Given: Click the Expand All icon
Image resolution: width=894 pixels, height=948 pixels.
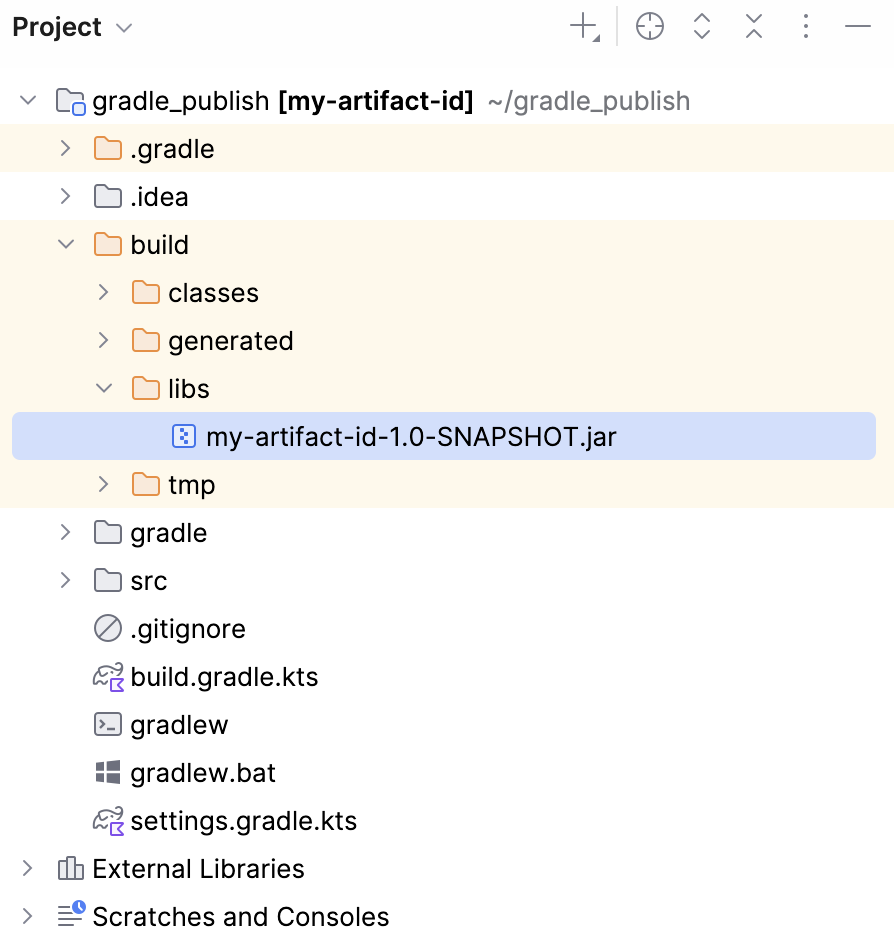Looking at the screenshot, I should [x=702, y=27].
